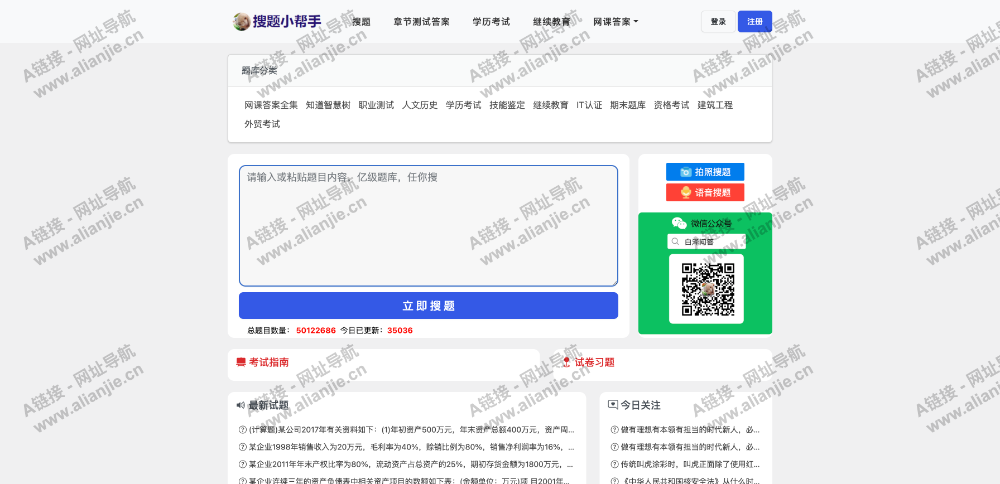Click the comment icon beside 今日关注

point(613,405)
